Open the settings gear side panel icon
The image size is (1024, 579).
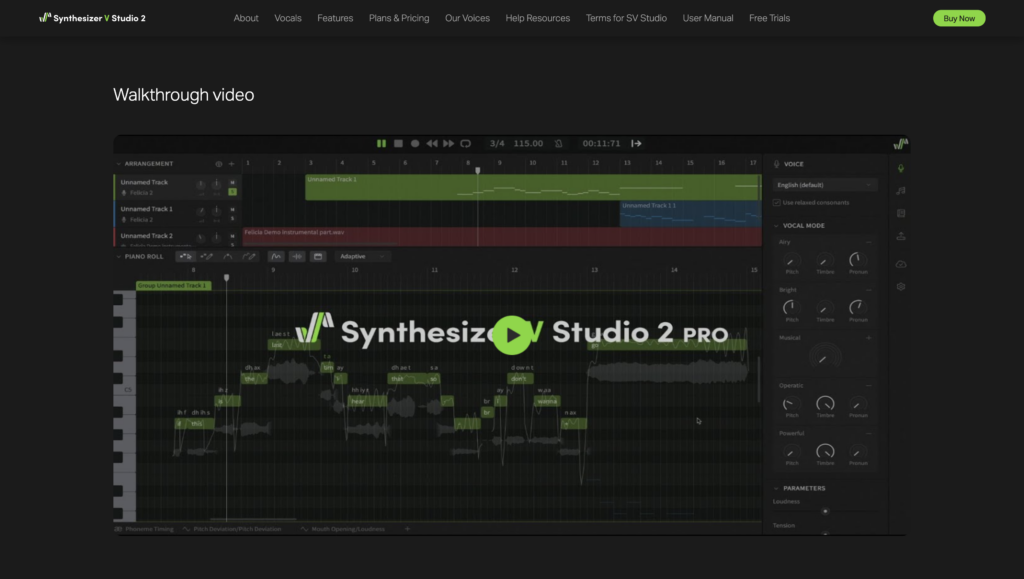[x=901, y=287]
